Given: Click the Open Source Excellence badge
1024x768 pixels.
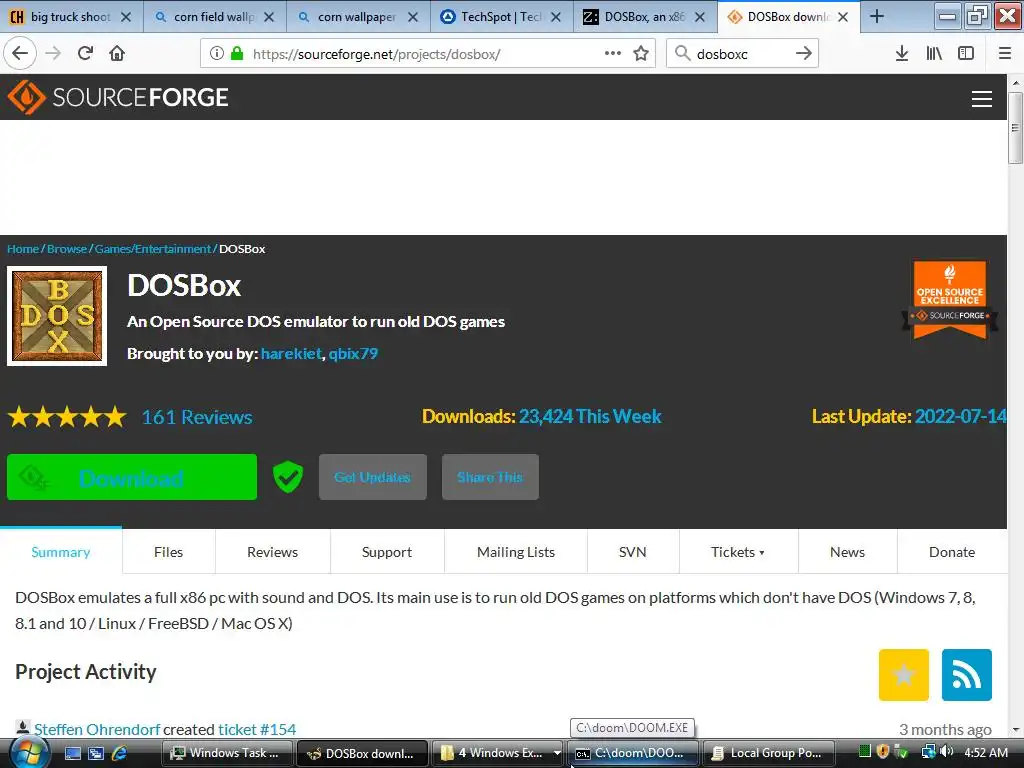Looking at the screenshot, I should coord(950,300).
